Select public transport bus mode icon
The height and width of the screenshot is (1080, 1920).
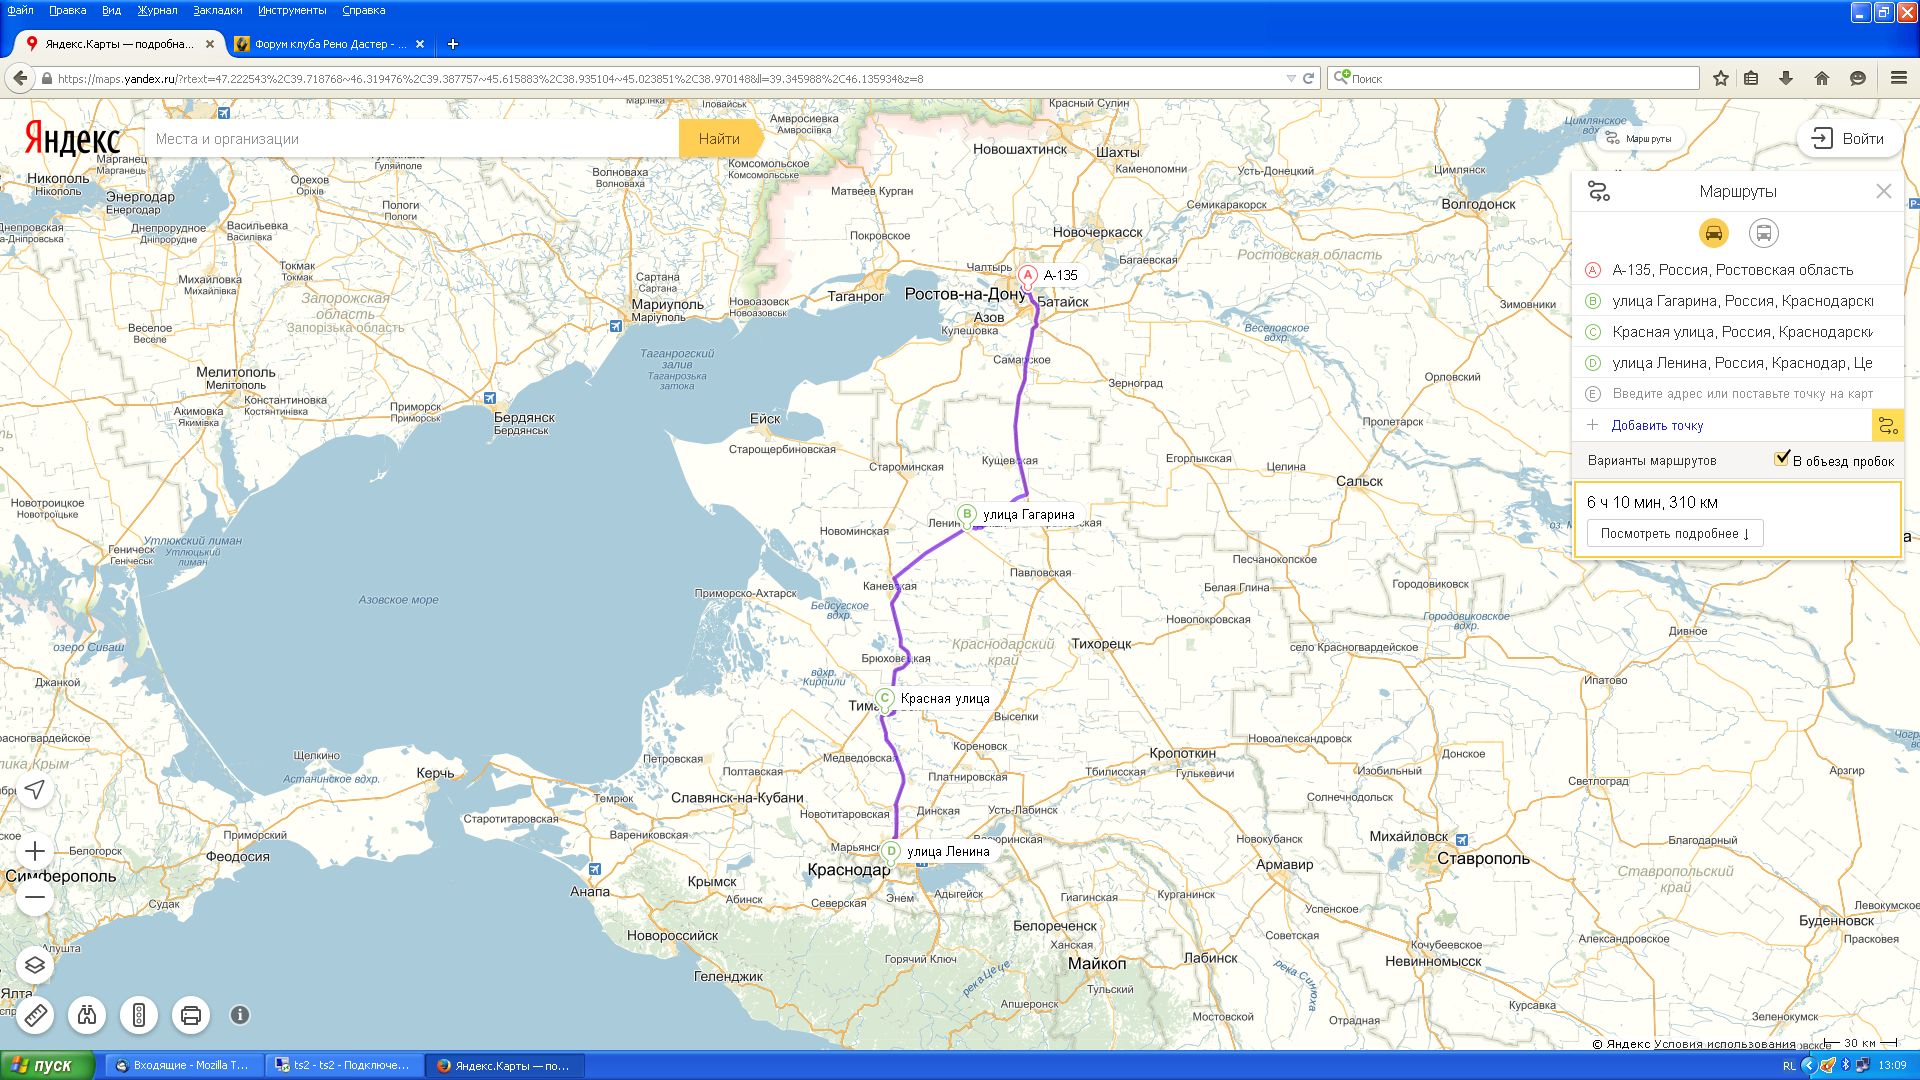pos(1763,233)
